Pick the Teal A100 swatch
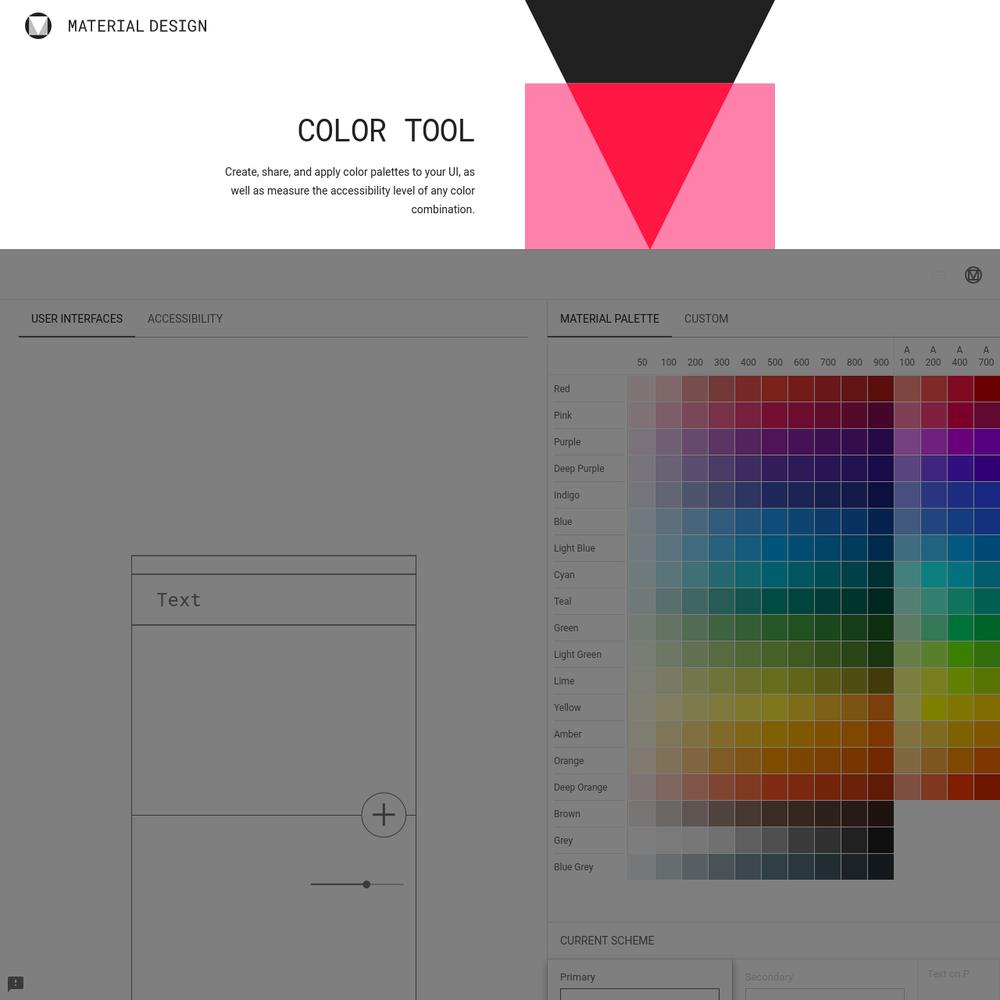This screenshot has width=1000, height=1000. click(907, 601)
